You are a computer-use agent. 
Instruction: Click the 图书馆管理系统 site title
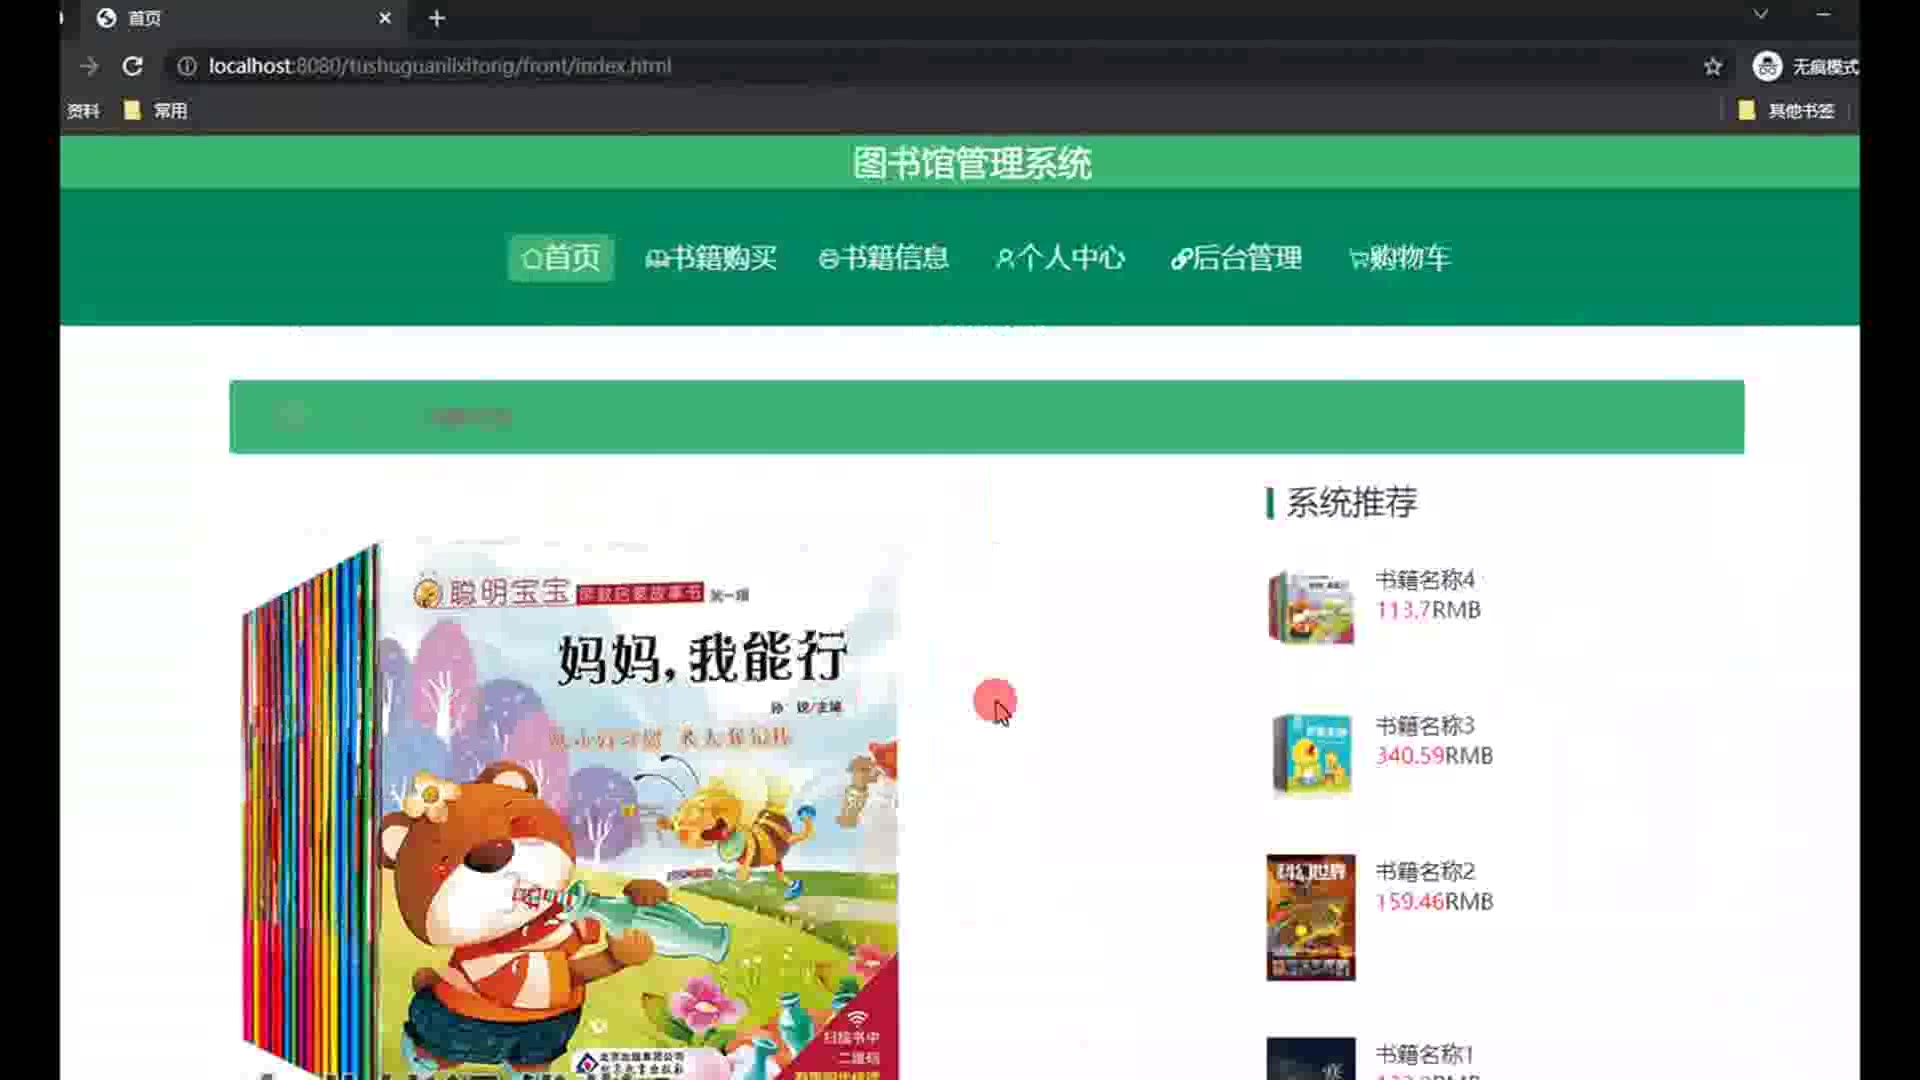[x=972, y=163]
